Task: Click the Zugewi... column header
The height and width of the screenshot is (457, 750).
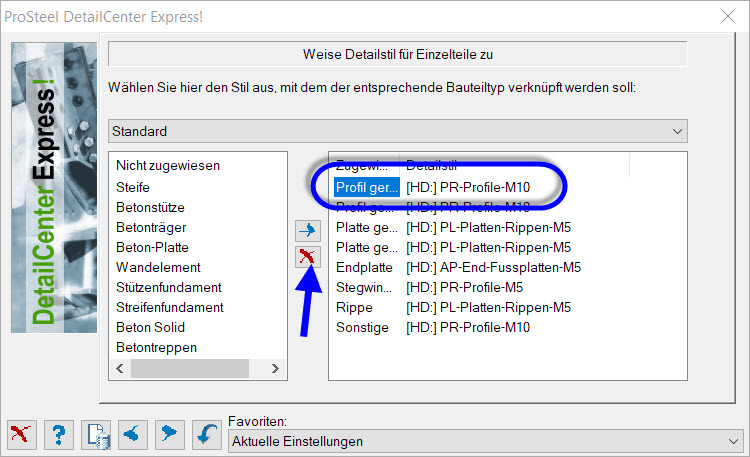Action: (x=364, y=165)
